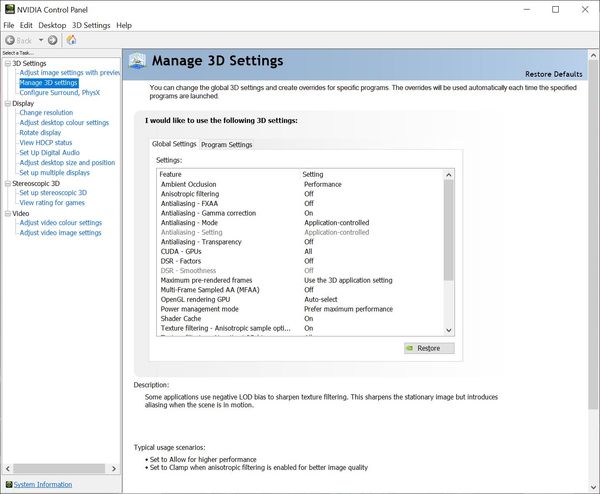Viewport: 600px width, 494px height.
Task: Click the Manage 3D Settings header icon
Action: (x=137, y=61)
